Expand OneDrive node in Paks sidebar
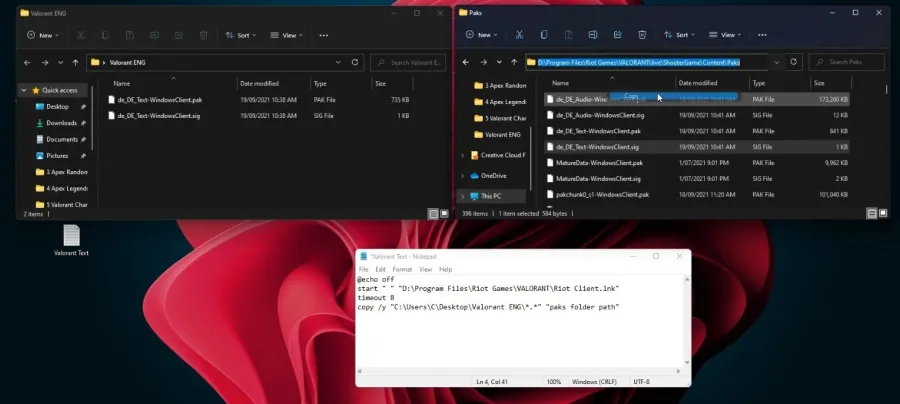 coord(463,176)
